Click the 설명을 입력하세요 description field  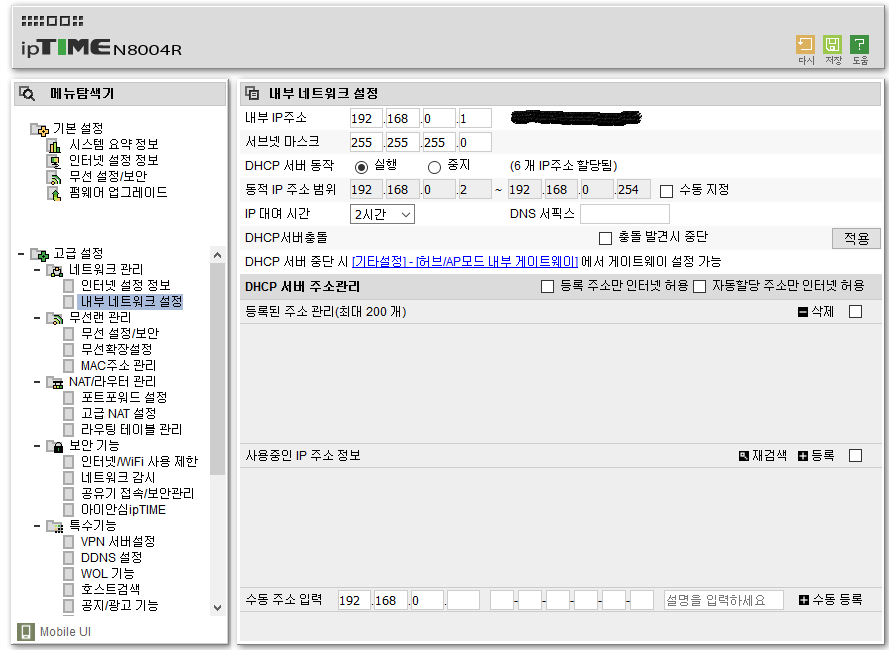(723, 600)
